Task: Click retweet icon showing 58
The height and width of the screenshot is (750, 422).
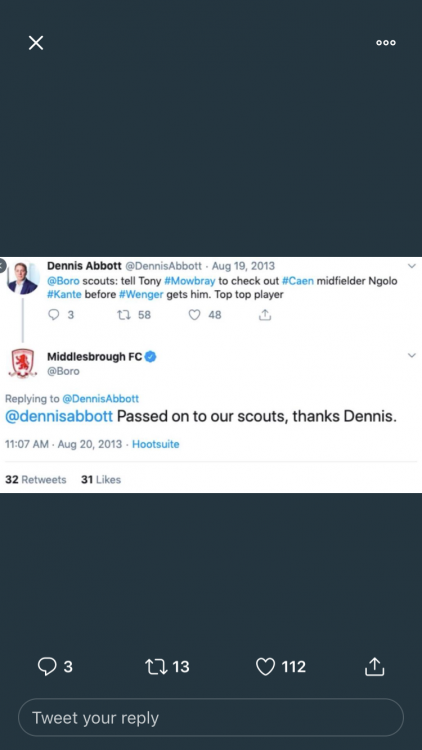Action: (x=124, y=315)
